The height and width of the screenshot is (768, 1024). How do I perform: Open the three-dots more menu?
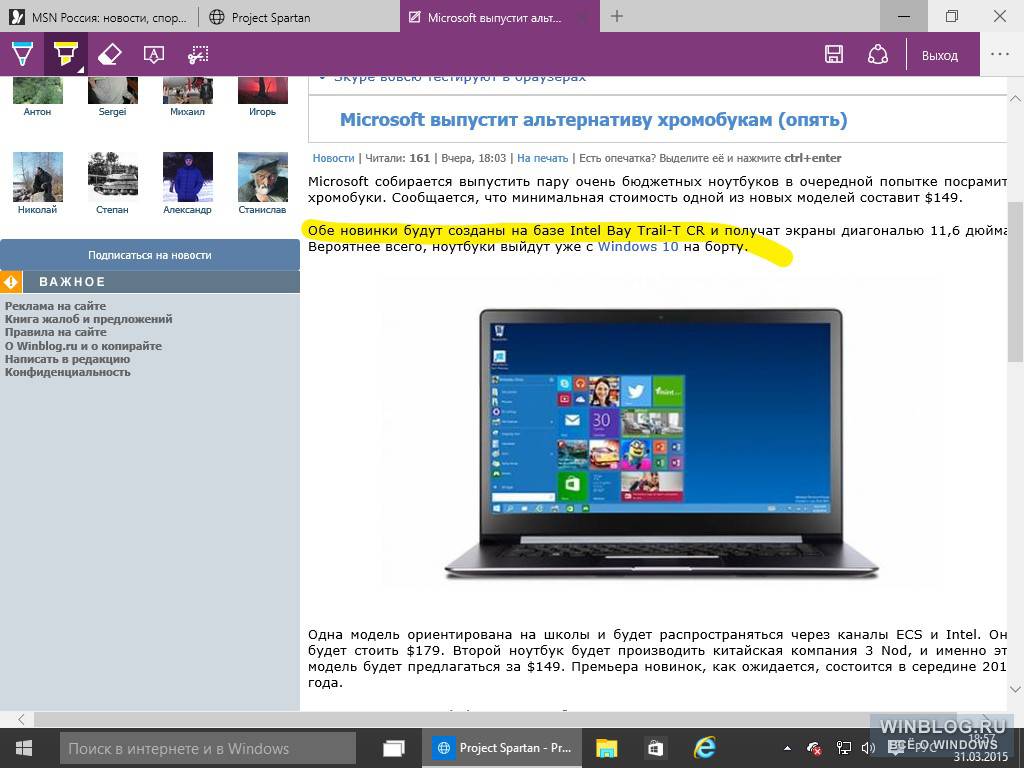coord(1000,54)
